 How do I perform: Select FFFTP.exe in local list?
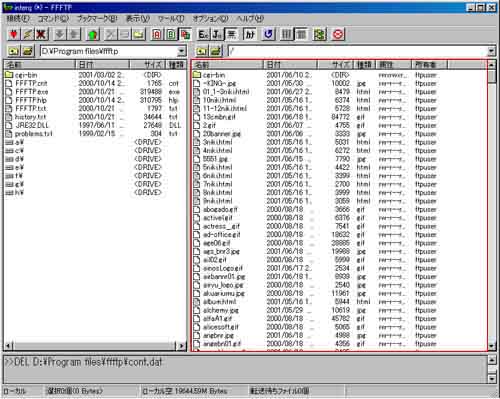click(32, 92)
